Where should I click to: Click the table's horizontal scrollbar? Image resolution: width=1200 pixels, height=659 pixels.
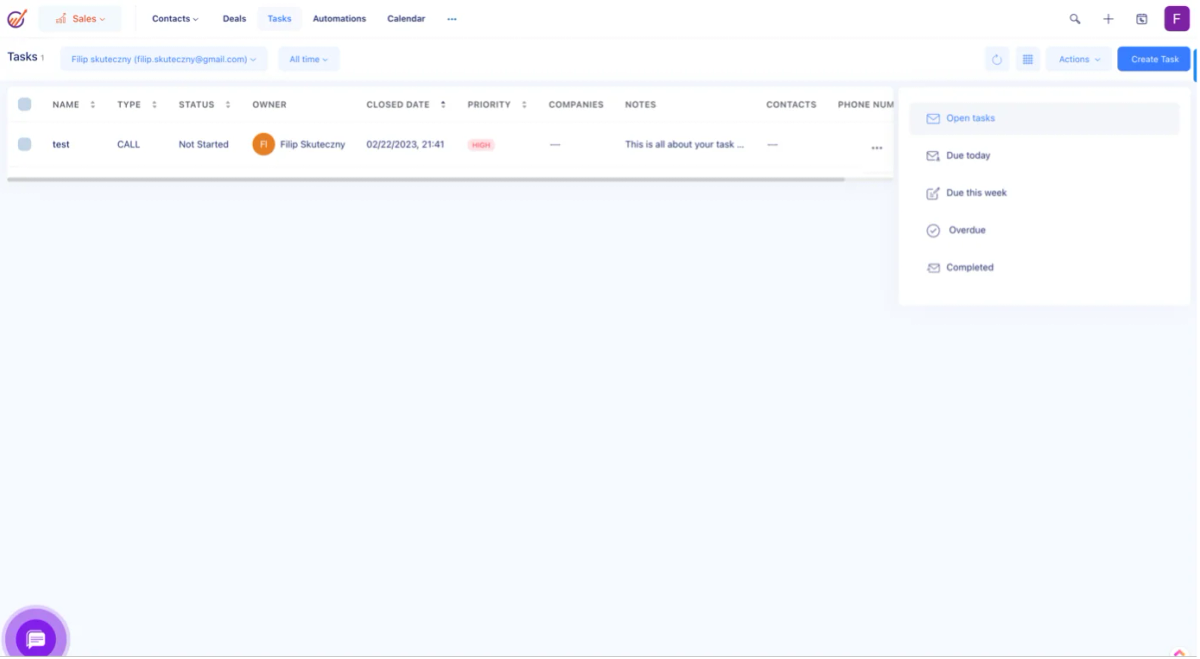pyautogui.click(x=426, y=180)
